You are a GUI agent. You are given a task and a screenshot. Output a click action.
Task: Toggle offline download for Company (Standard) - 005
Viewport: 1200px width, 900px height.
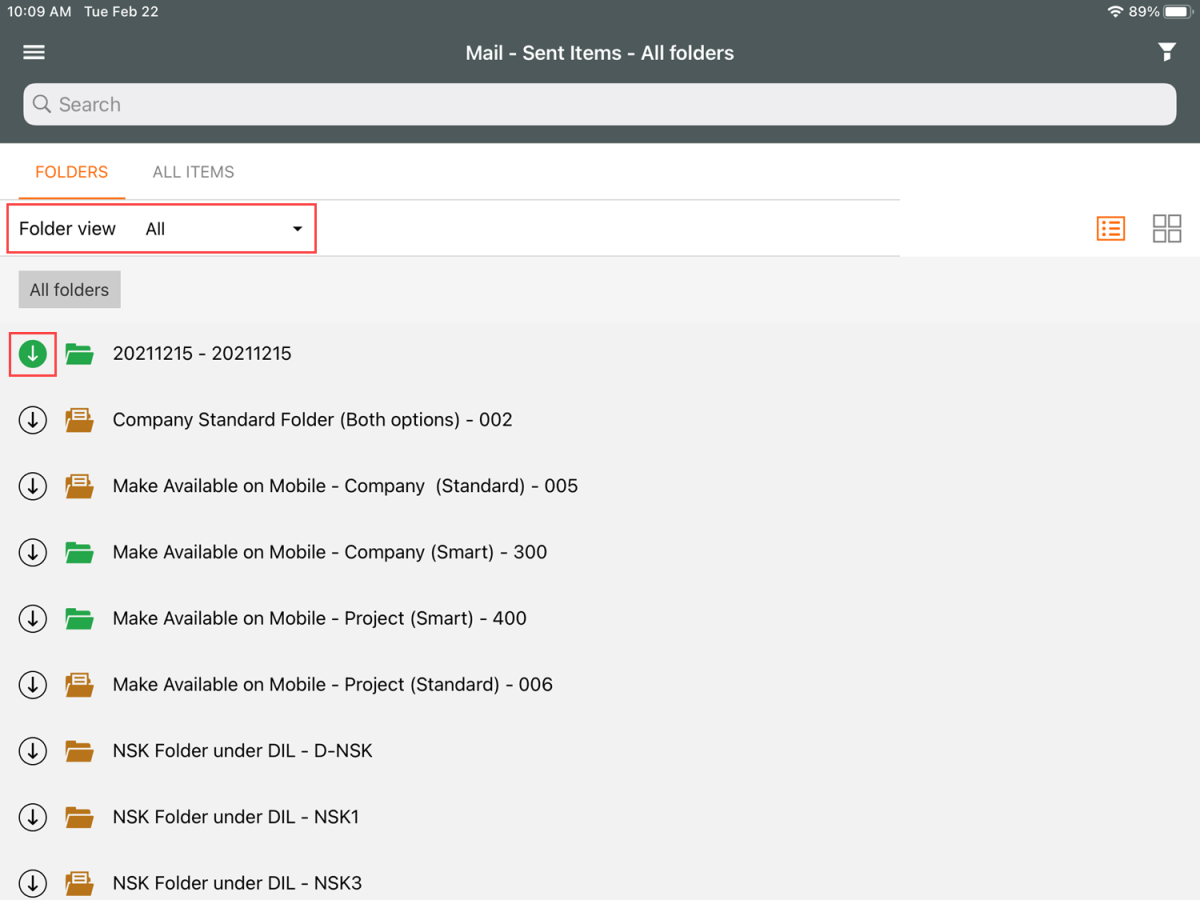[x=33, y=486]
